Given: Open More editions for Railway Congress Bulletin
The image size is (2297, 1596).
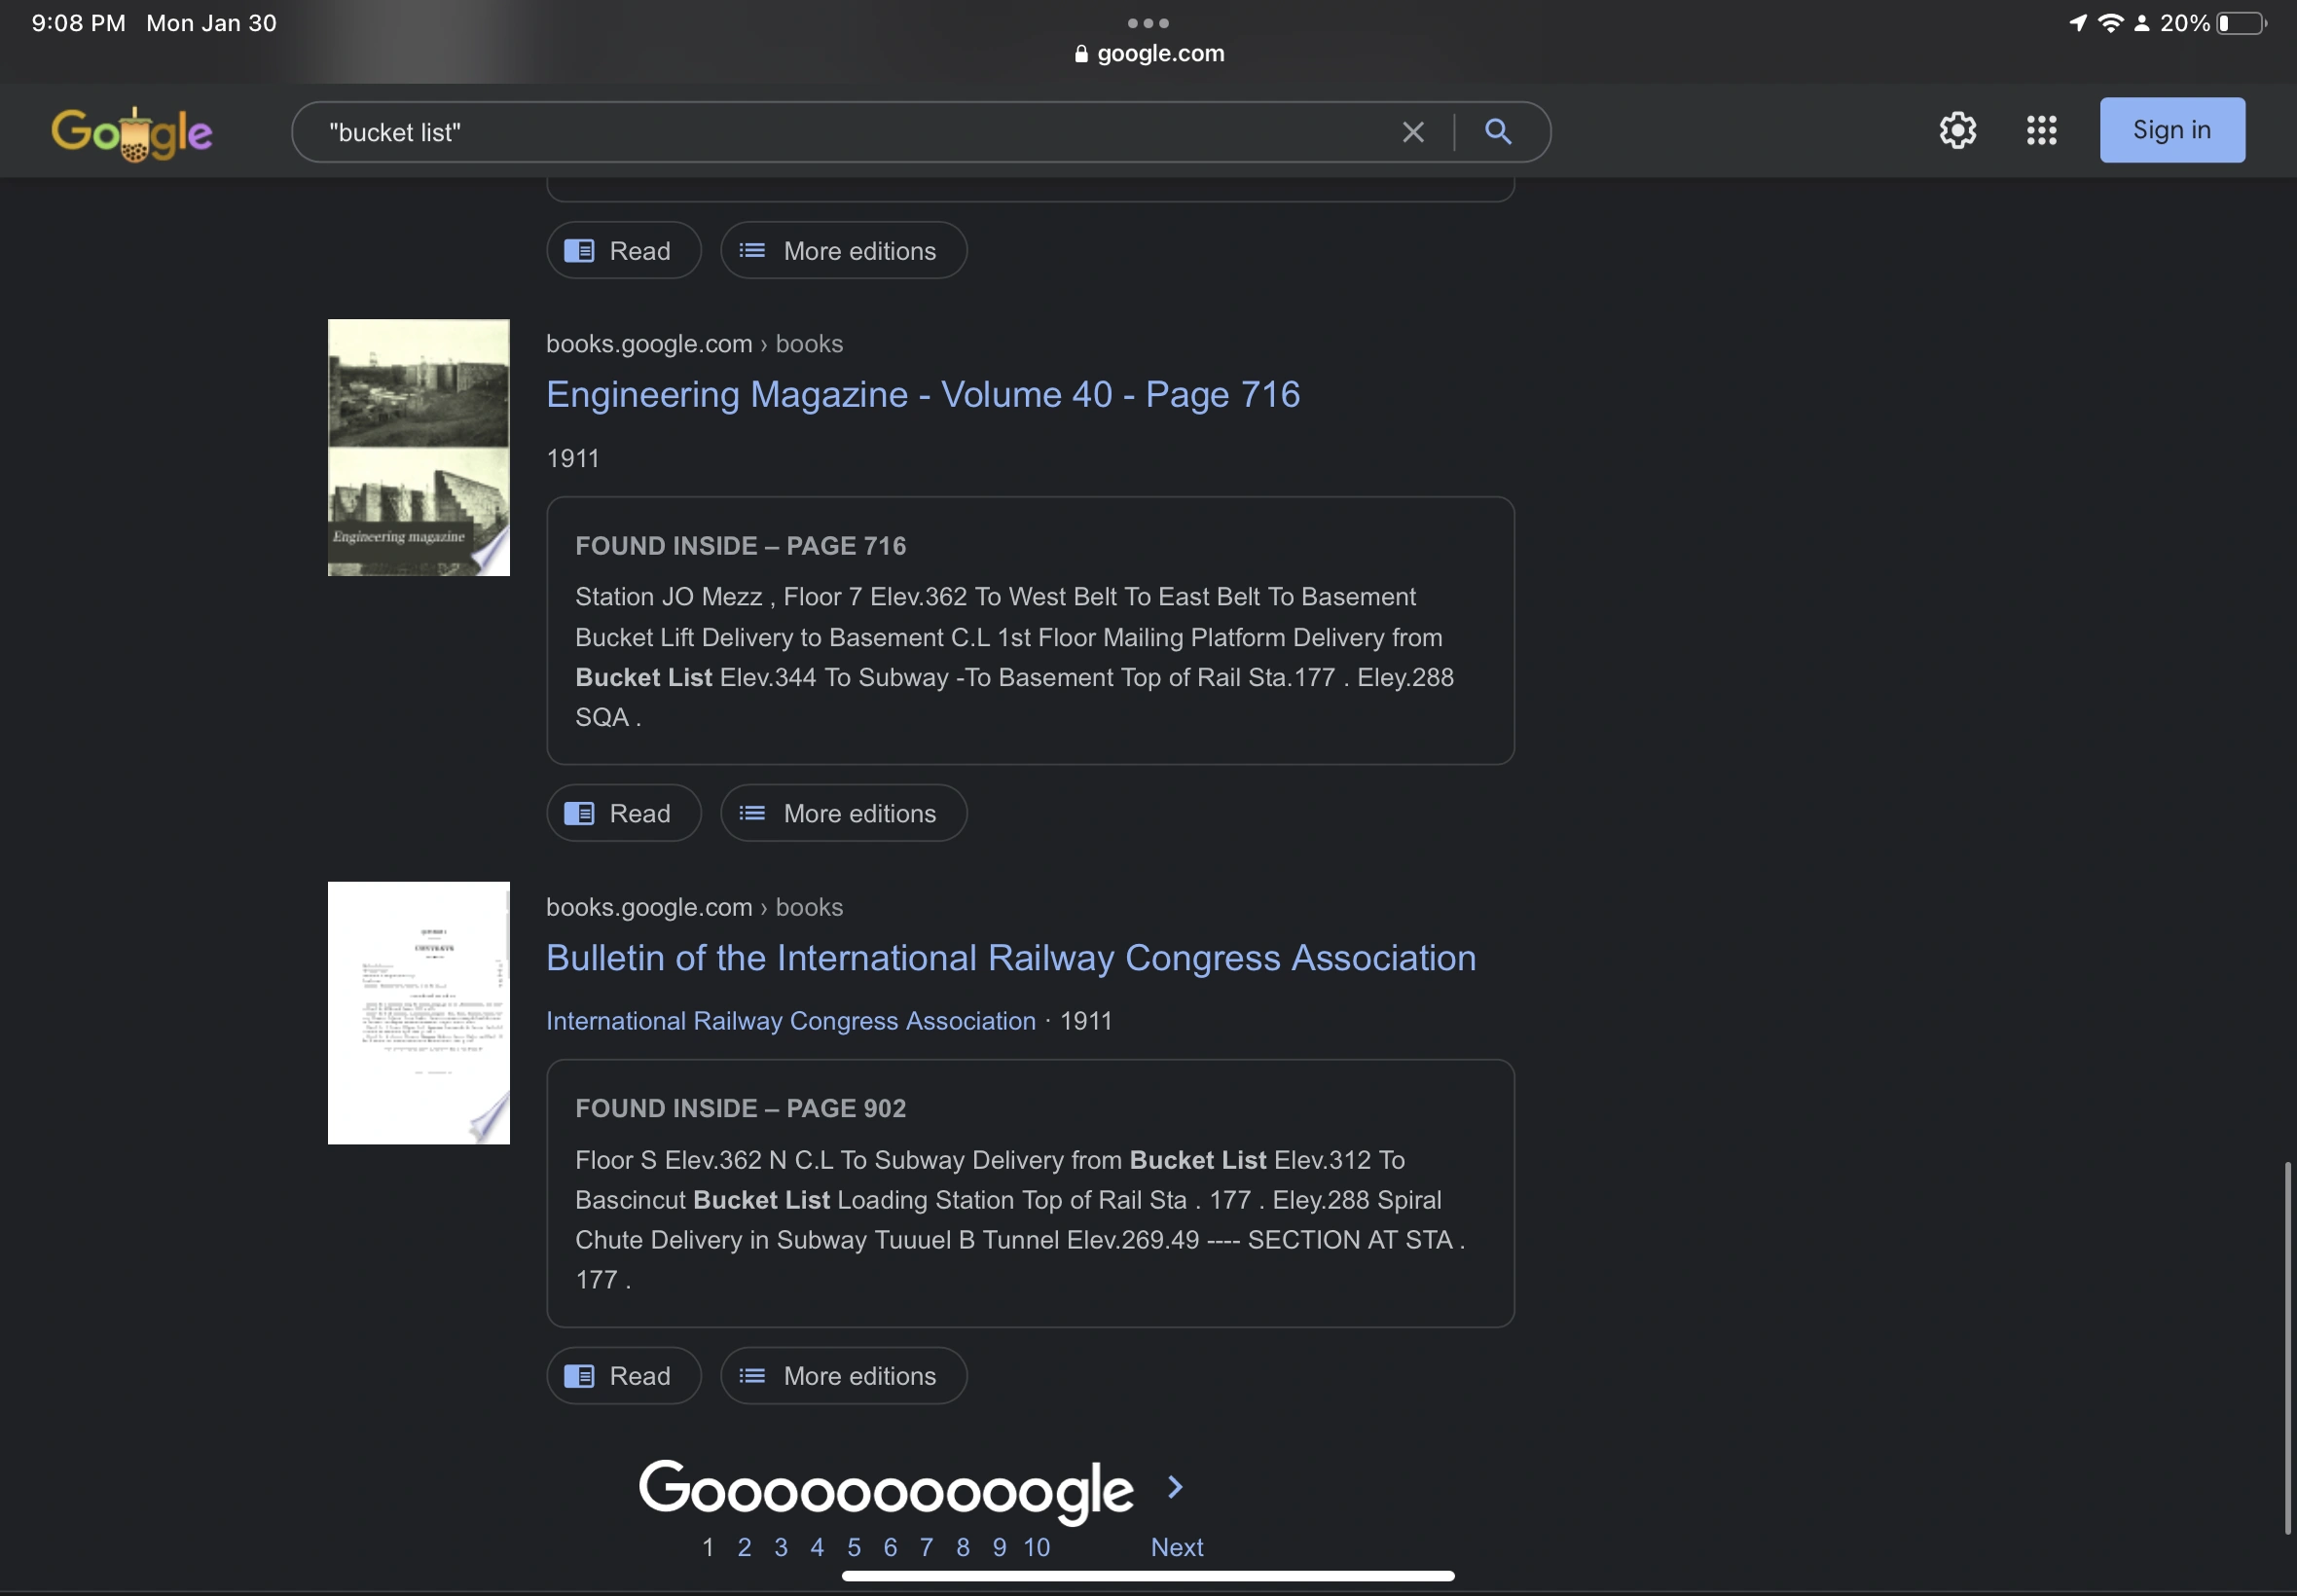Looking at the screenshot, I should coord(843,1376).
